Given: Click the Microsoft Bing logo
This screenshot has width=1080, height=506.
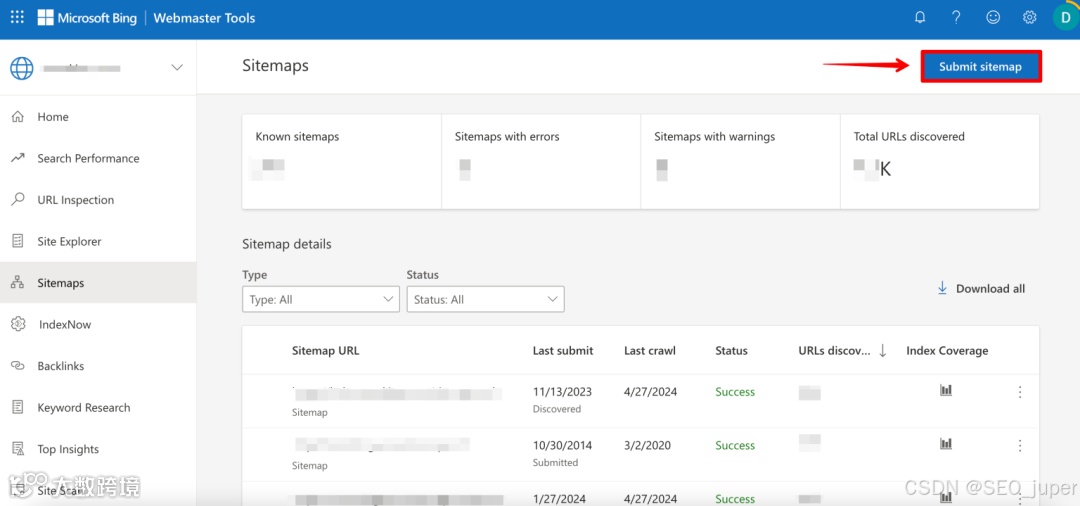Looking at the screenshot, I should (87, 18).
